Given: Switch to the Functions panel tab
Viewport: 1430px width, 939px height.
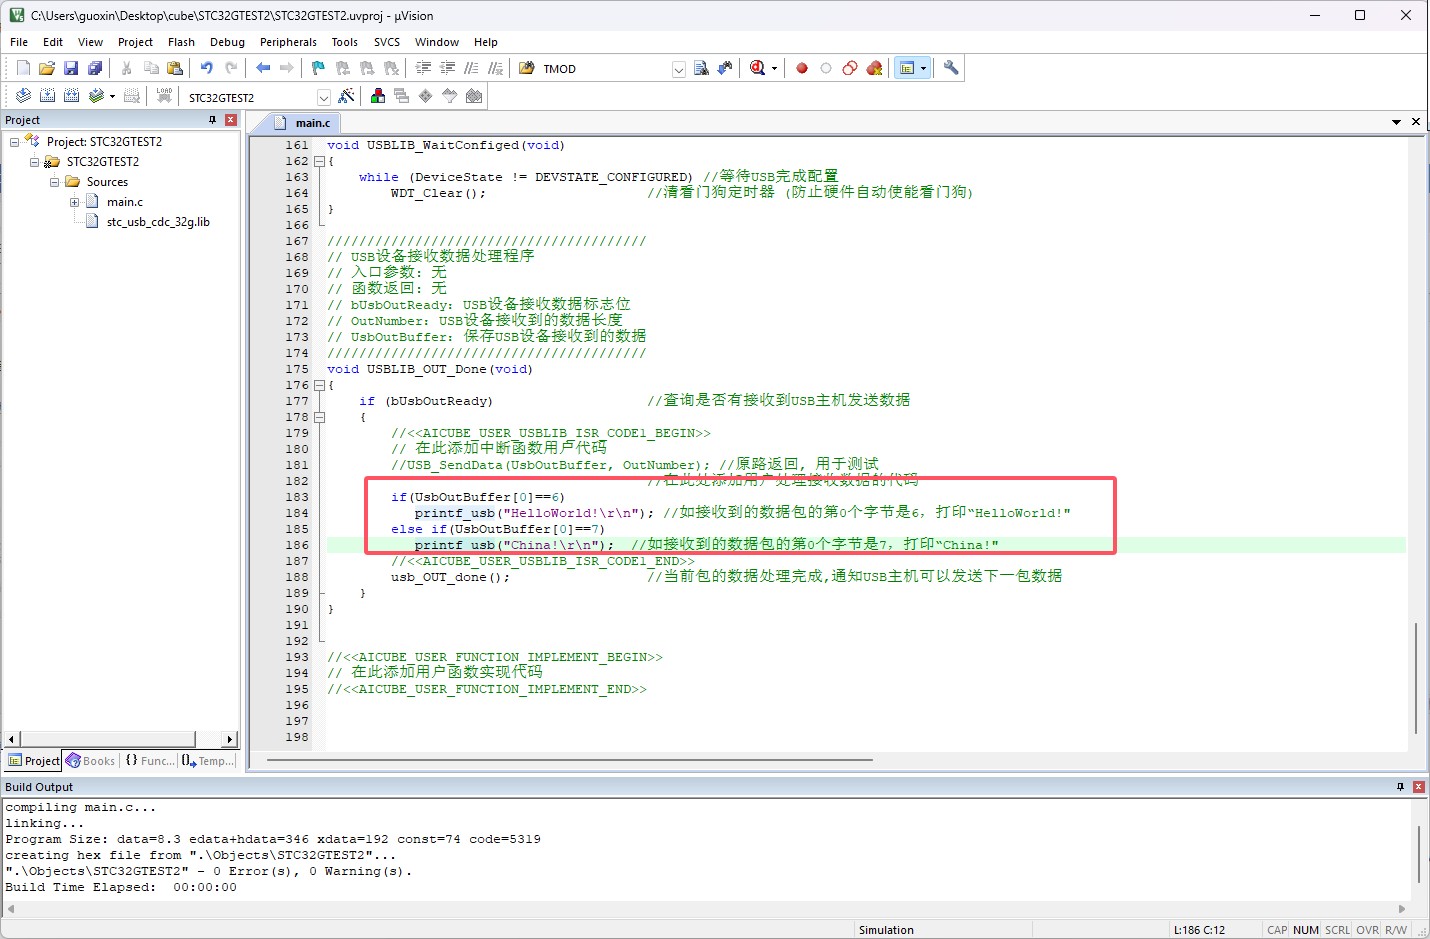Looking at the screenshot, I should point(149,761).
